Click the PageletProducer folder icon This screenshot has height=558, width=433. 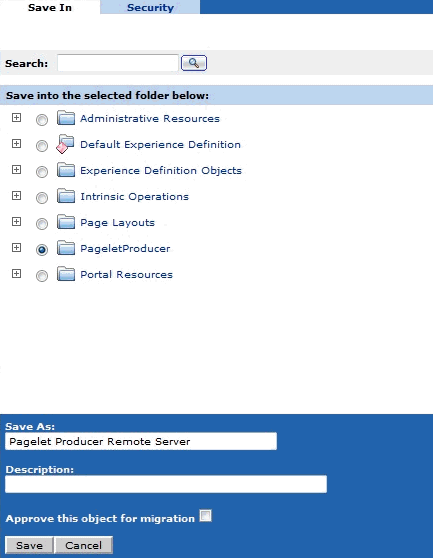pos(66,248)
